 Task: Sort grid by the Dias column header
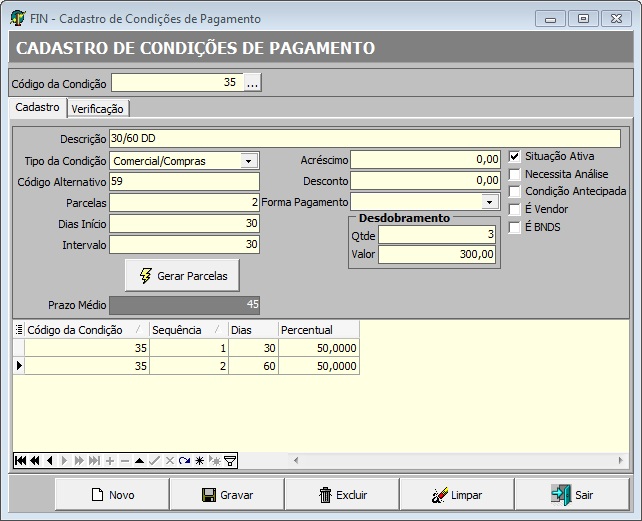pyautogui.click(x=252, y=329)
